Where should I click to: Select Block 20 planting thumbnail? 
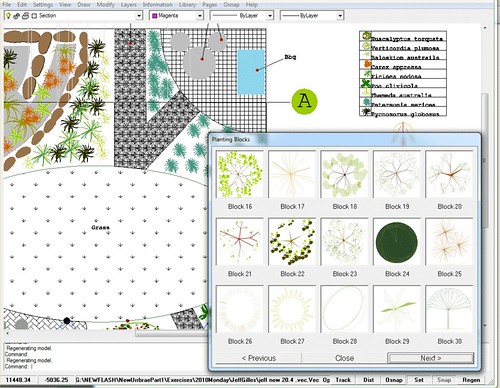click(449, 174)
